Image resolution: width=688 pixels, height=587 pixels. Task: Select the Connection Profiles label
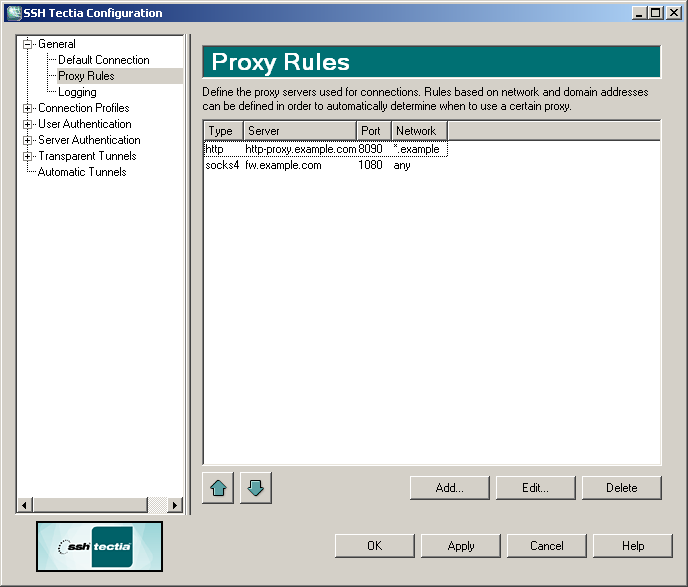pyautogui.click(x=84, y=108)
